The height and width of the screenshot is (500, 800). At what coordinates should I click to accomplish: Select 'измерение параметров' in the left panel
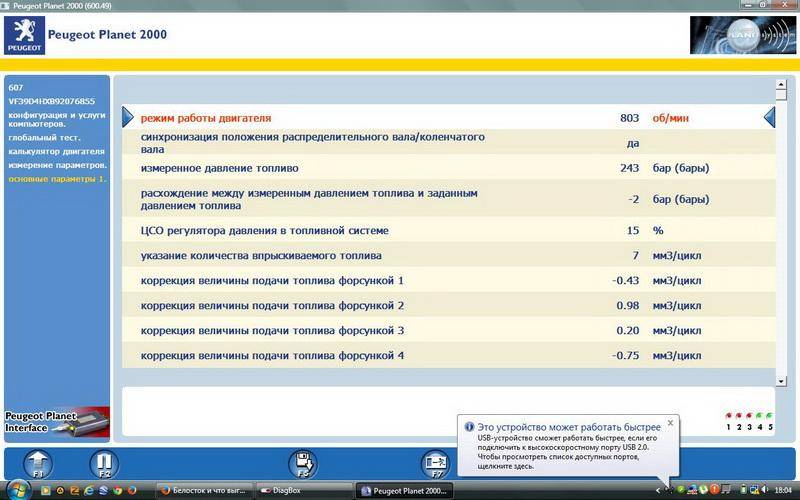(57, 164)
